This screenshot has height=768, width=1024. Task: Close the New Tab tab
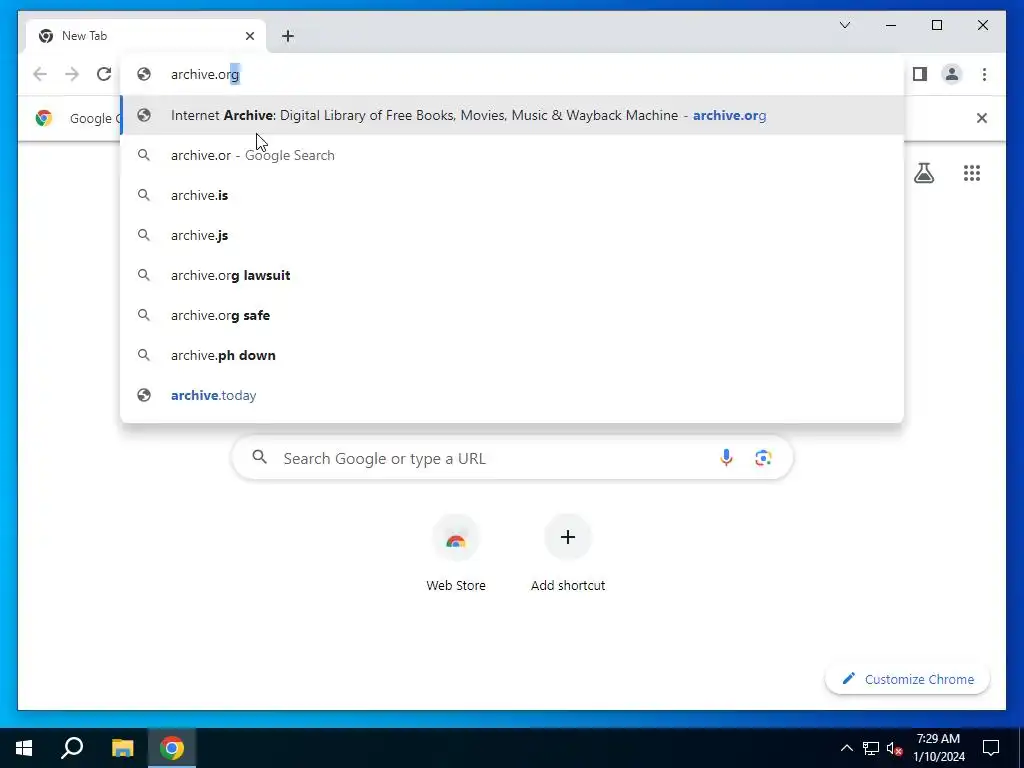click(249, 36)
